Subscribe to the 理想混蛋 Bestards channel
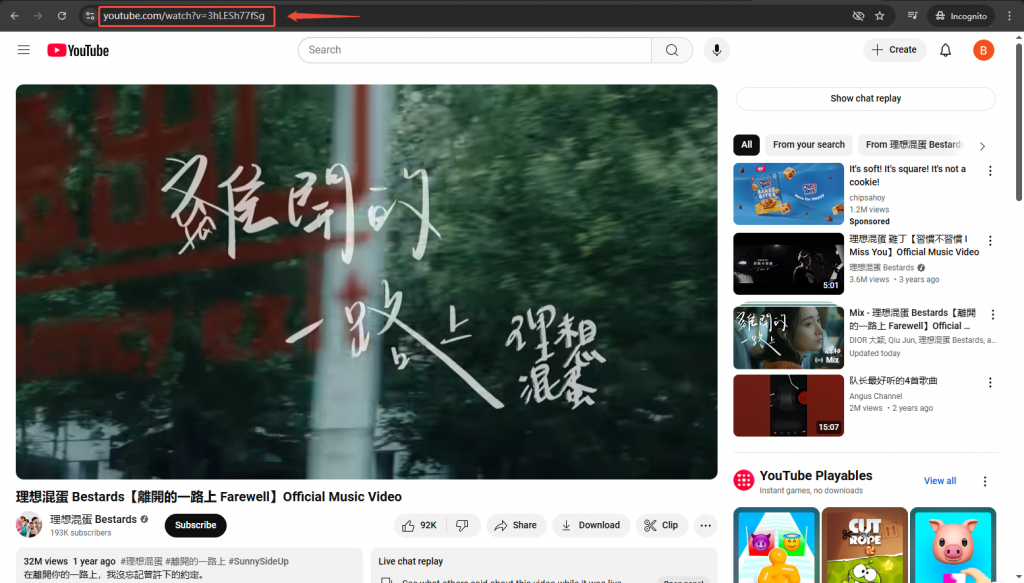Image resolution: width=1024 pixels, height=583 pixels. point(195,525)
